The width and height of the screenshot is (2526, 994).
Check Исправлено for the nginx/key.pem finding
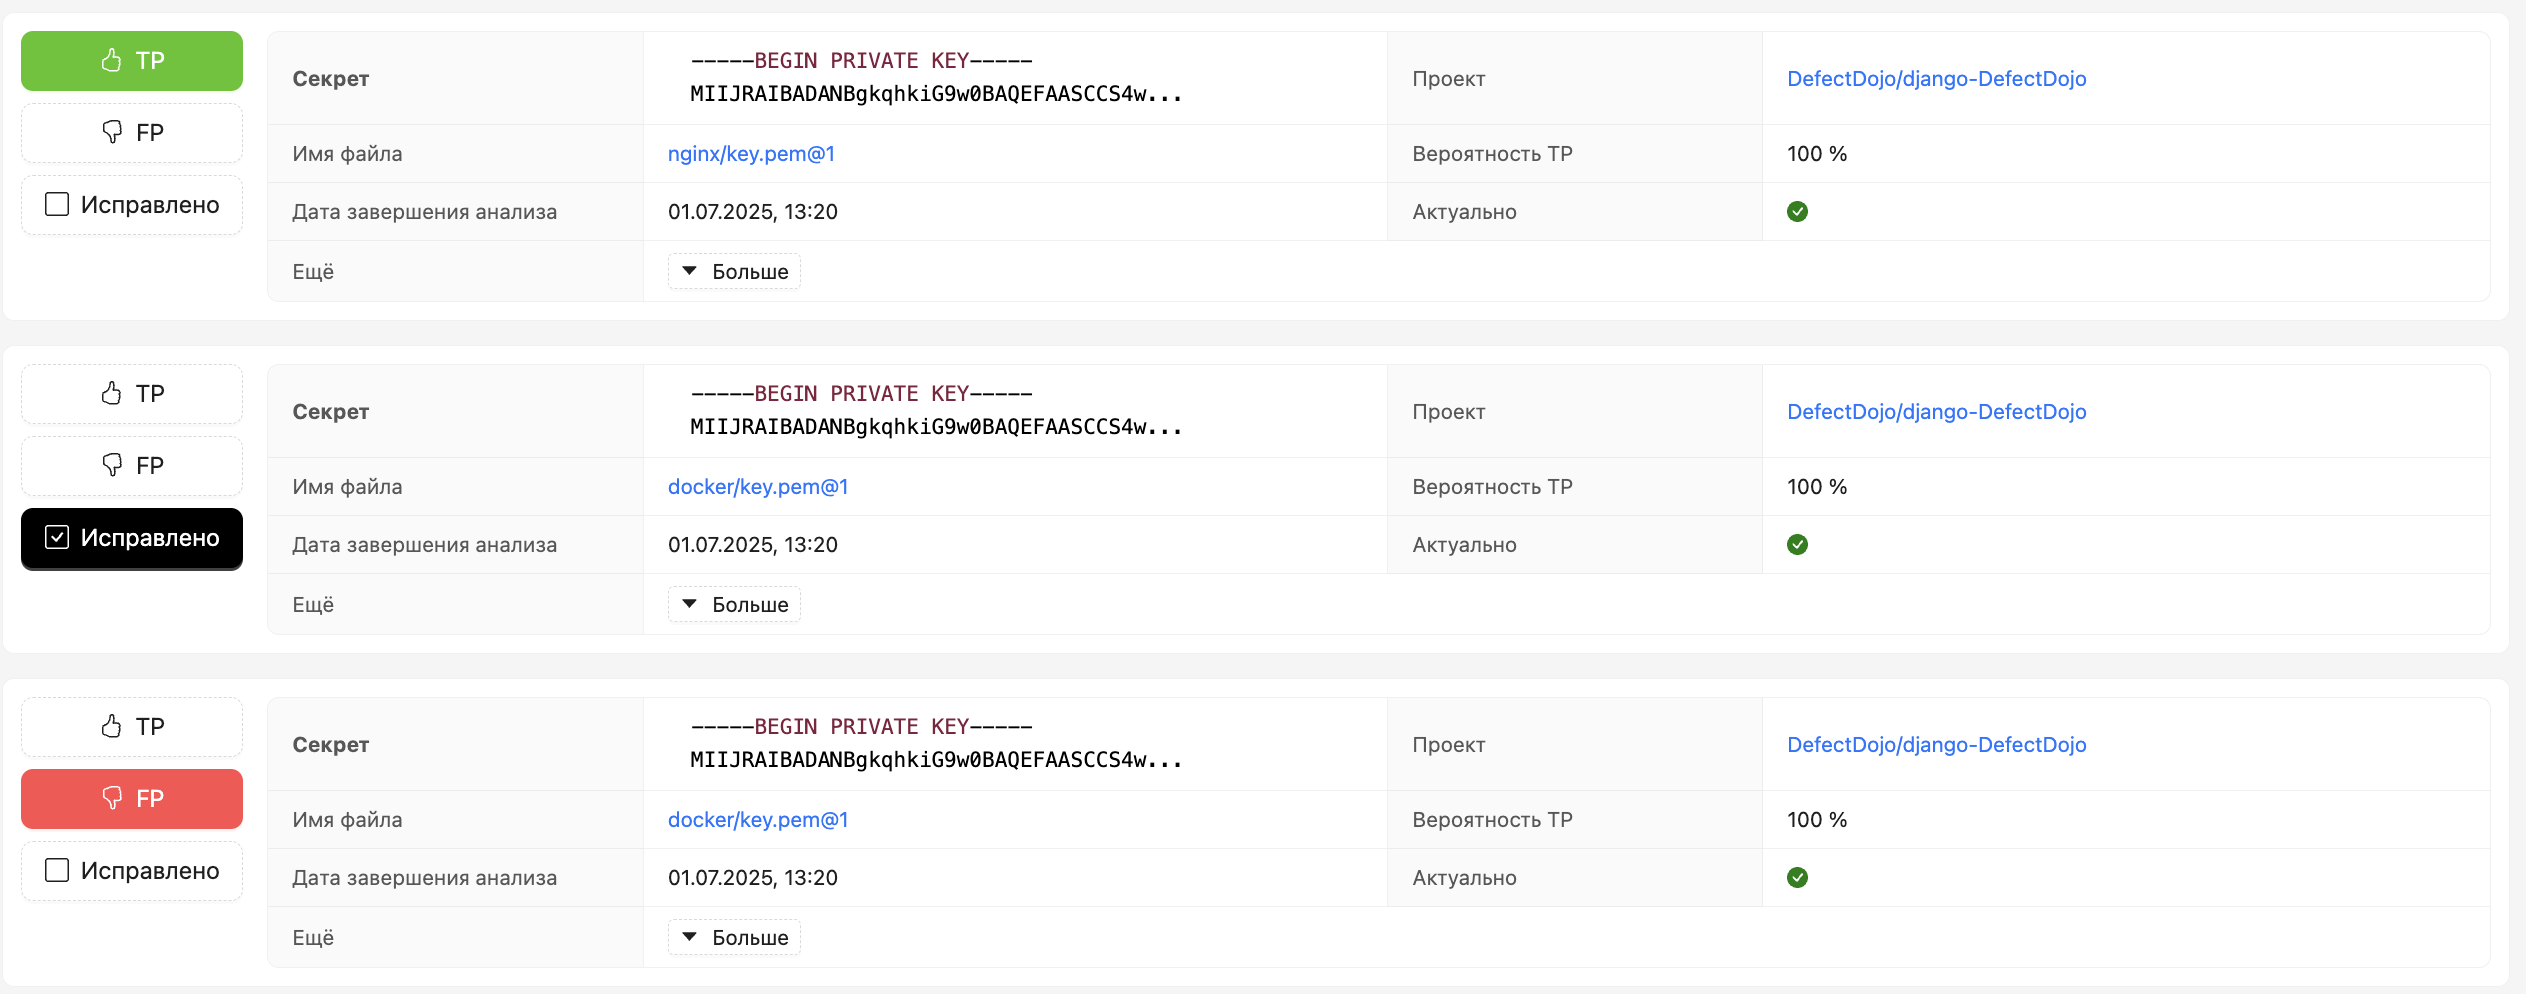(132, 205)
